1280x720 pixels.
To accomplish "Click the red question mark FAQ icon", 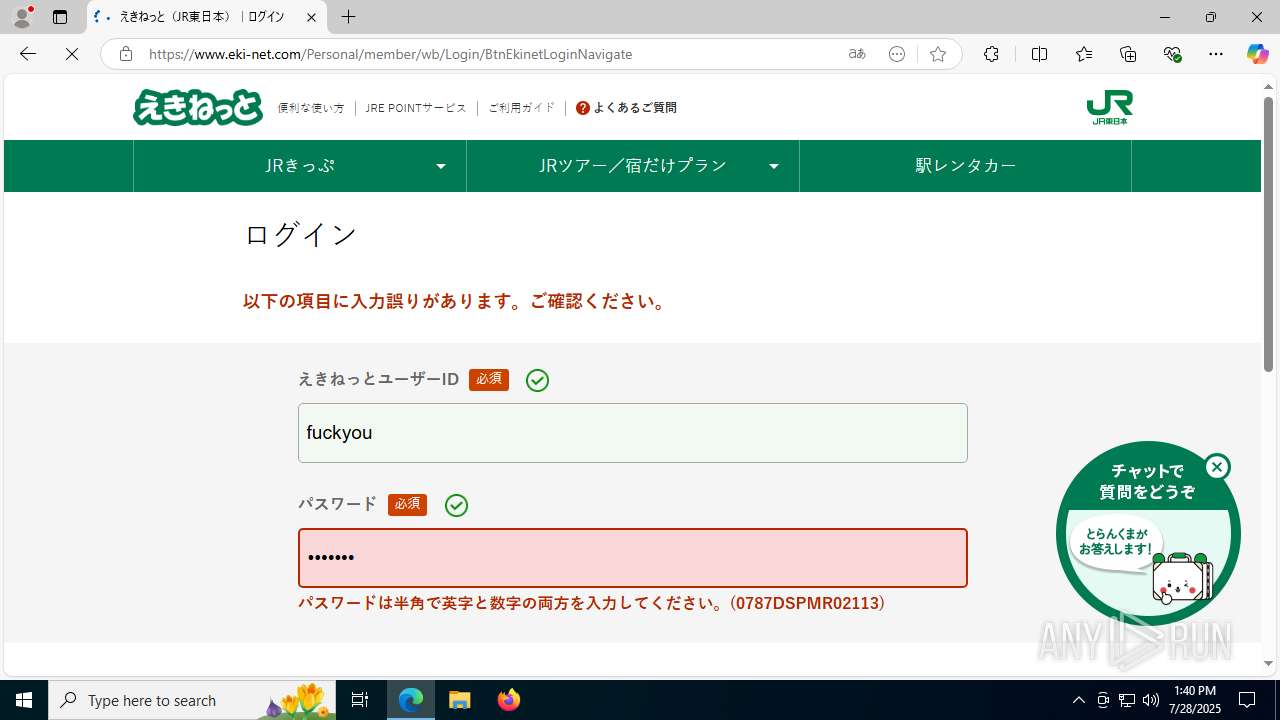I will pyautogui.click(x=583, y=108).
